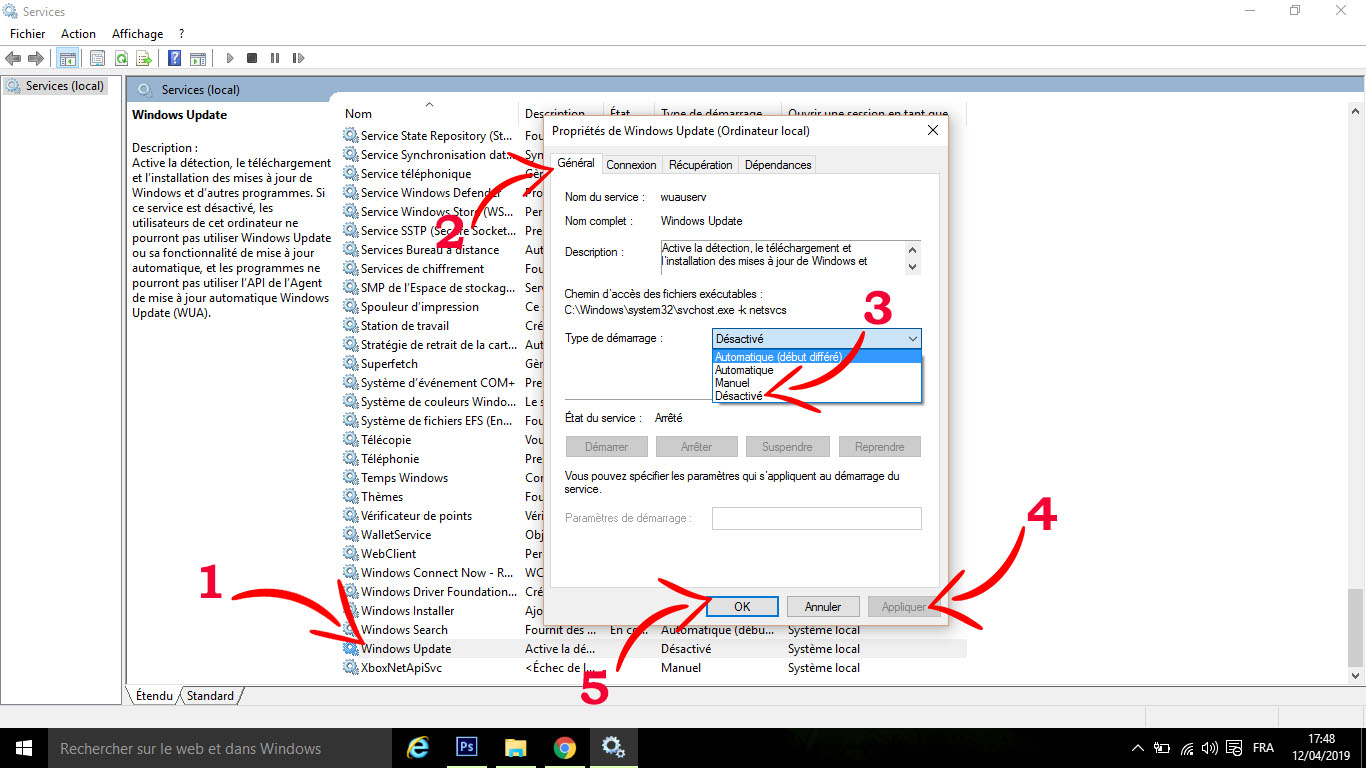Click the Appliquer button
Image resolution: width=1366 pixels, height=768 pixels.
[x=904, y=606]
